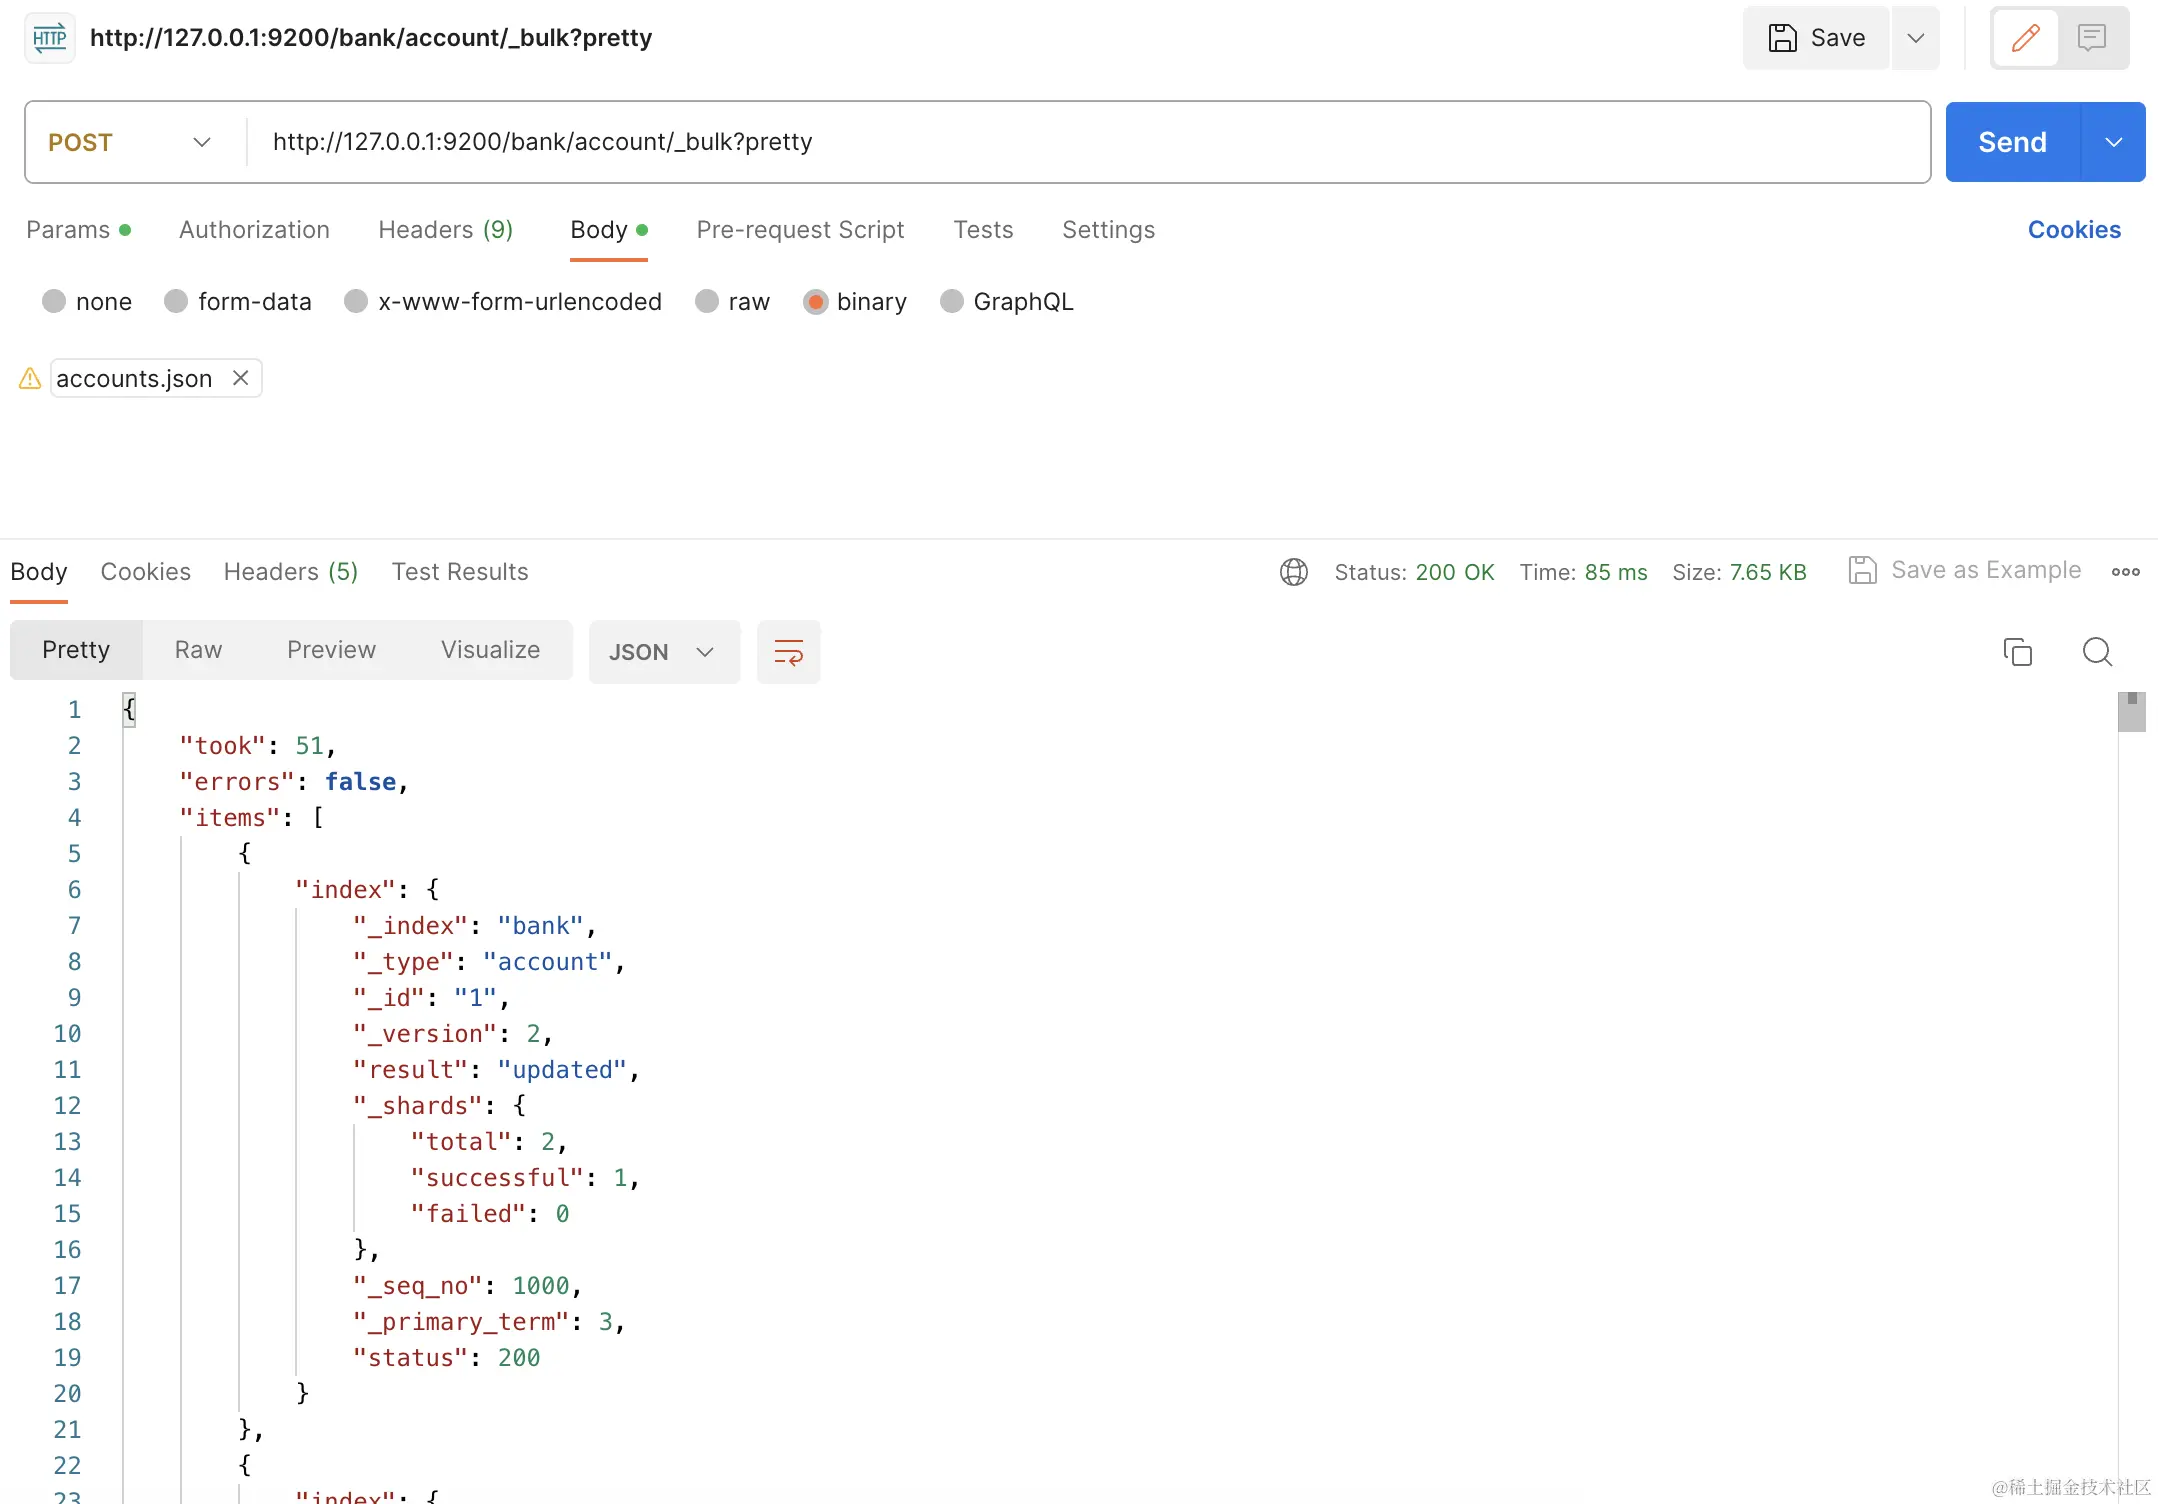Click the file warning triangle icon
Screen dimensions: 2158x1504
30,378
